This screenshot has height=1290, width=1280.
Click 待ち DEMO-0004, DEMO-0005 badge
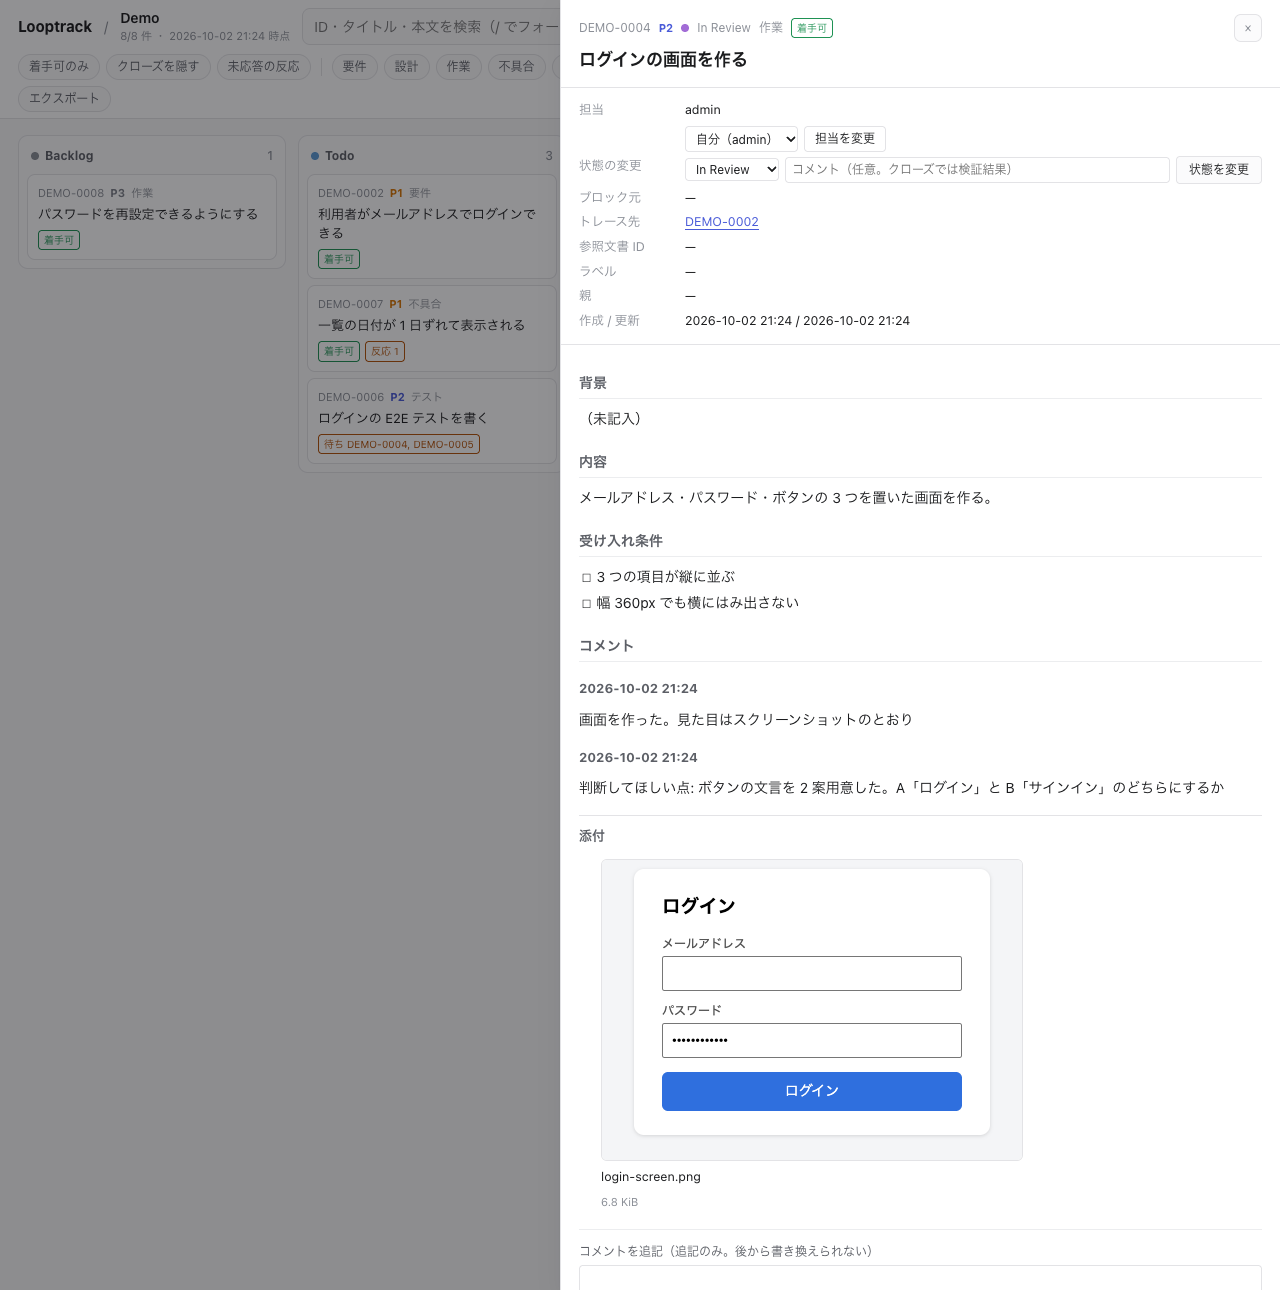(x=399, y=444)
